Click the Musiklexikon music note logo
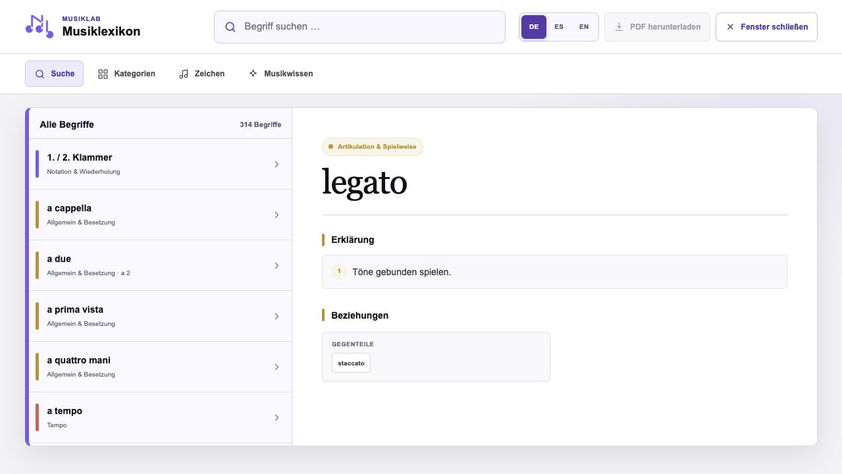The image size is (842, 474). [x=39, y=26]
